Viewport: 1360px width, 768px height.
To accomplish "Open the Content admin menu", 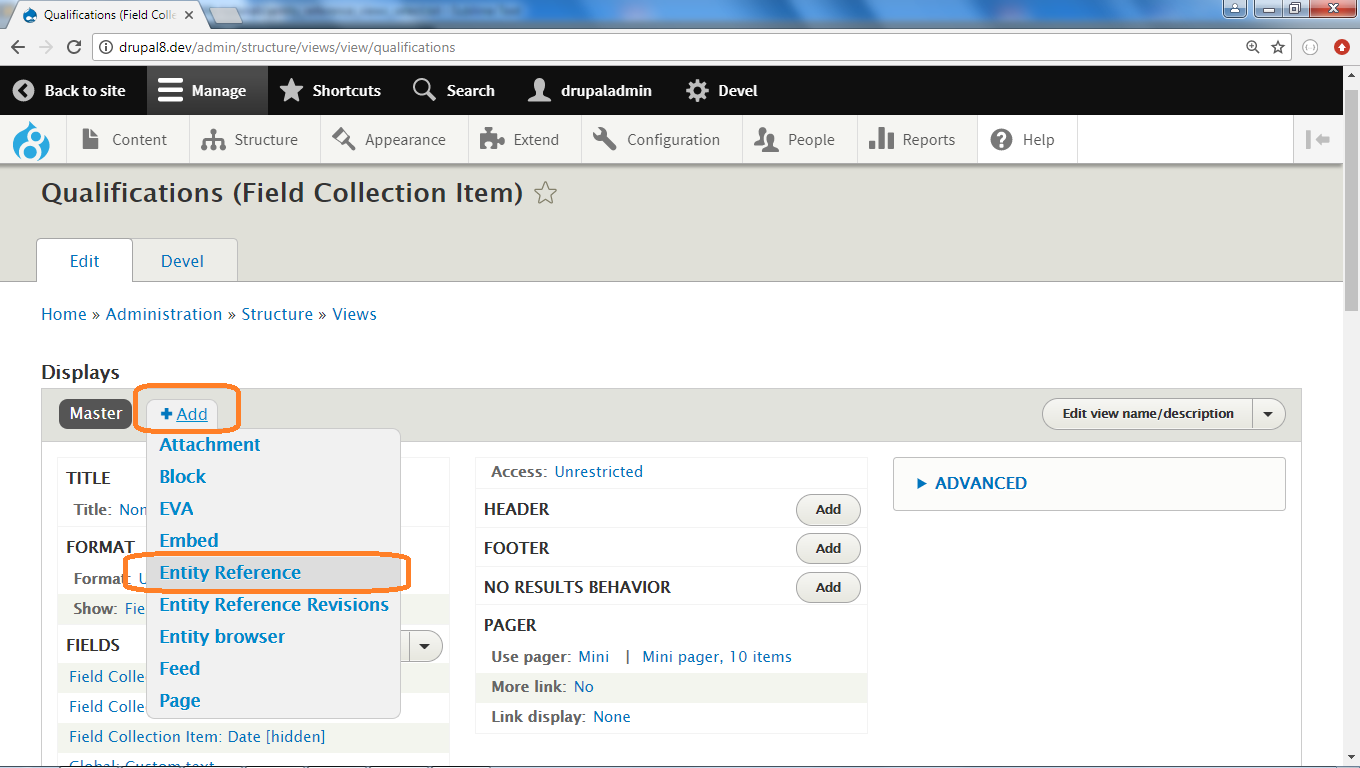I will pyautogui.click(x=127, y=140).
